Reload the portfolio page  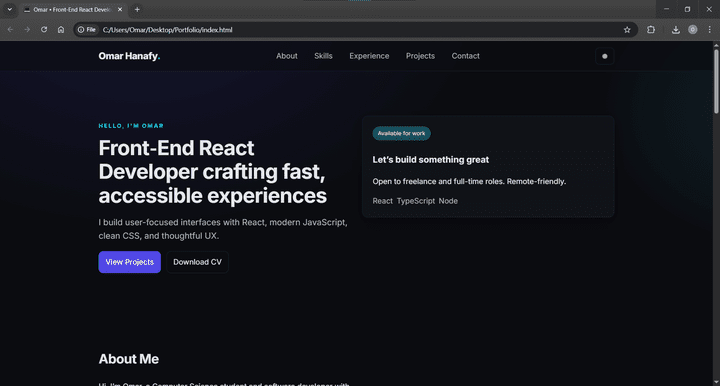pyautogui.click(x=44, y=29)
